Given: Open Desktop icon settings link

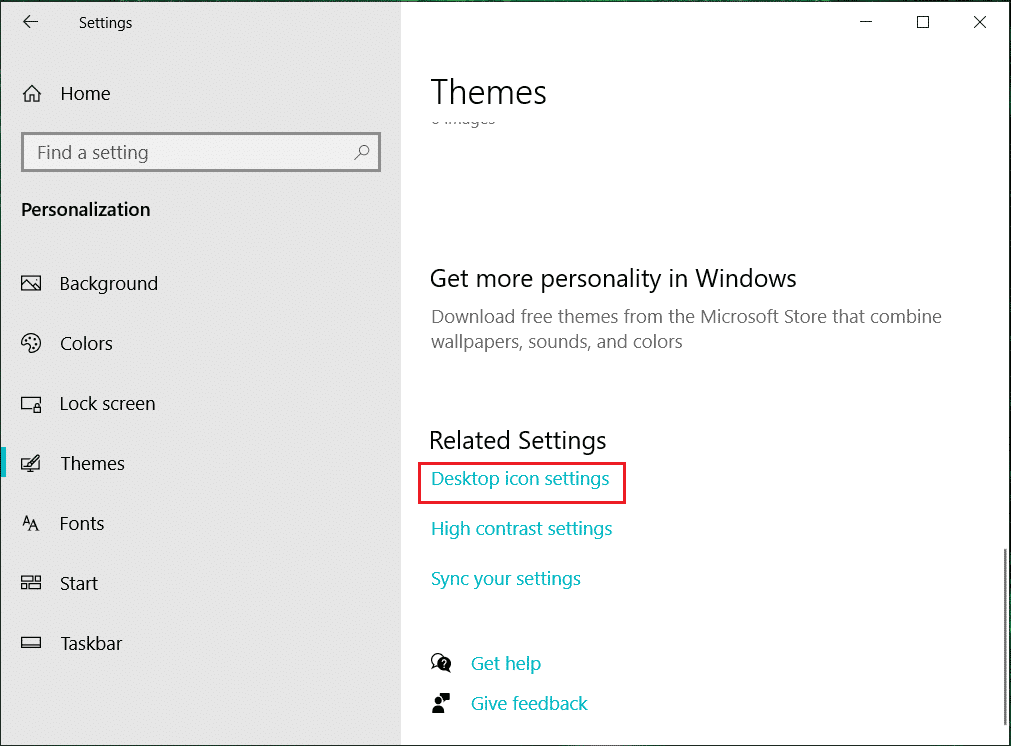Looking at the screenshot, I should pos(520,480).
